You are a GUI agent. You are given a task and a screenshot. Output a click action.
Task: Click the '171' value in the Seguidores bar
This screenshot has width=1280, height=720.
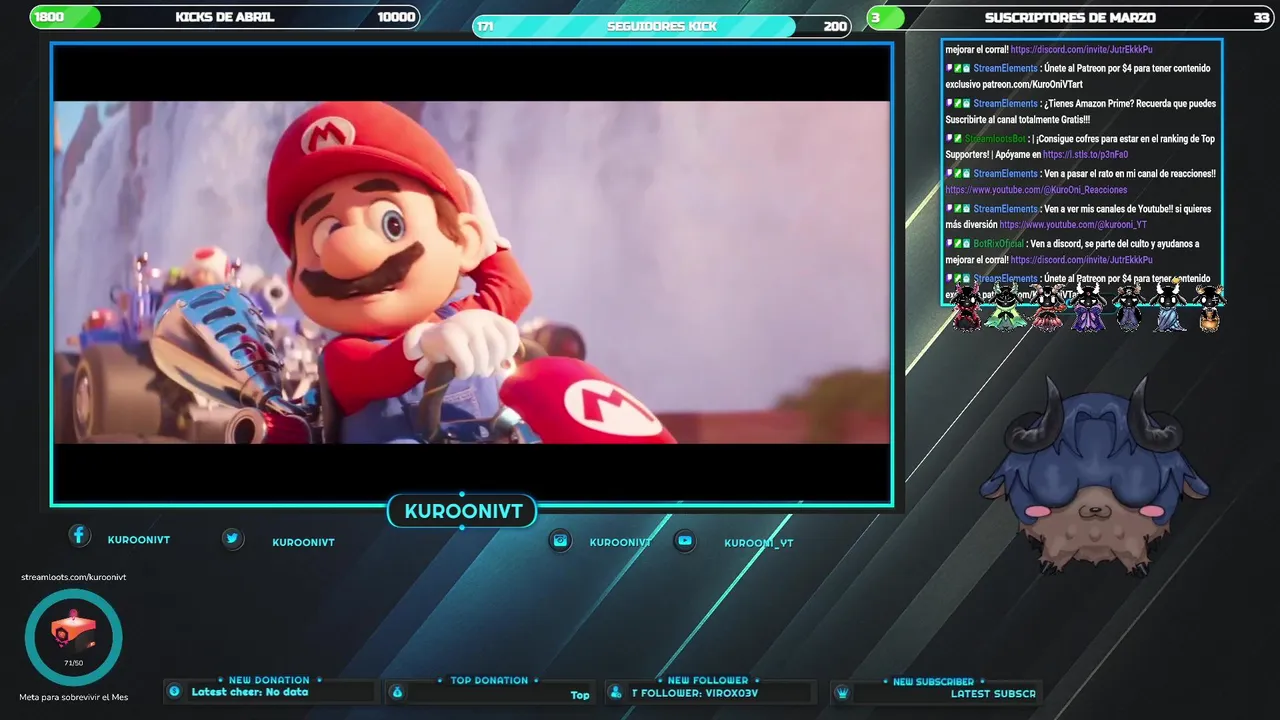485,26
